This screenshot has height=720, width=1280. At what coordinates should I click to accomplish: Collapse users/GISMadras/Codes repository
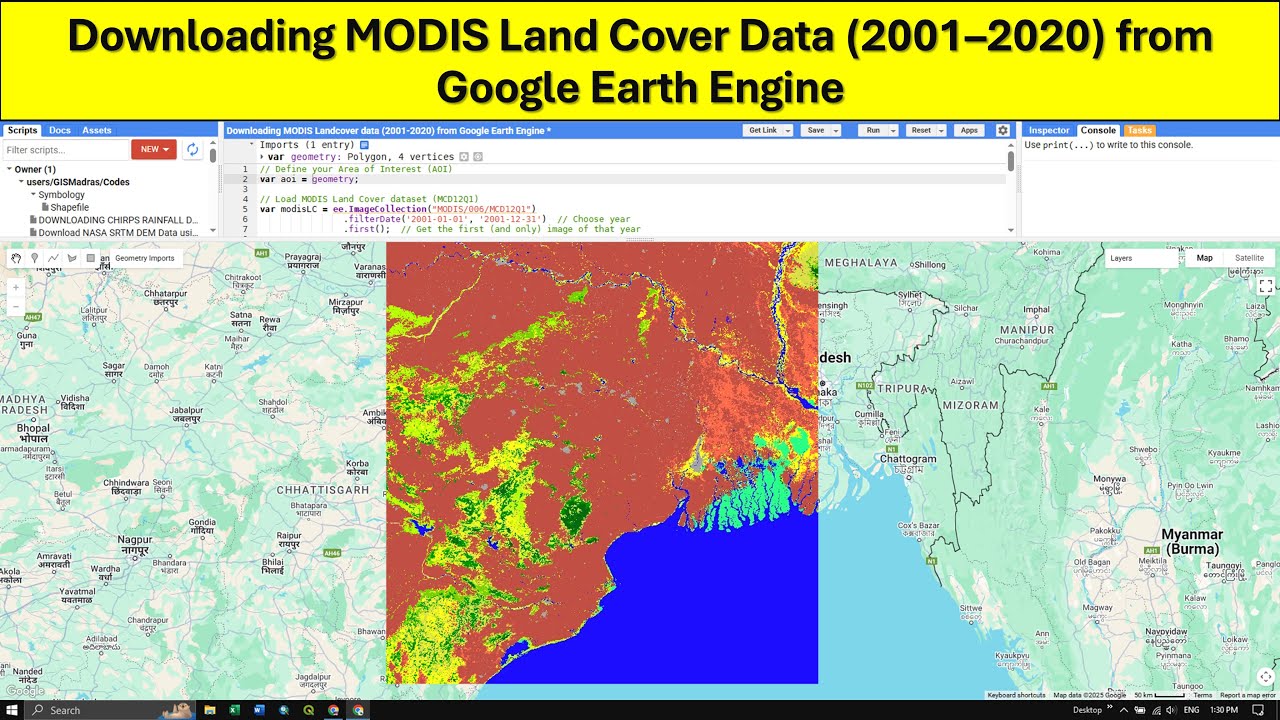(x=21, y=182)
